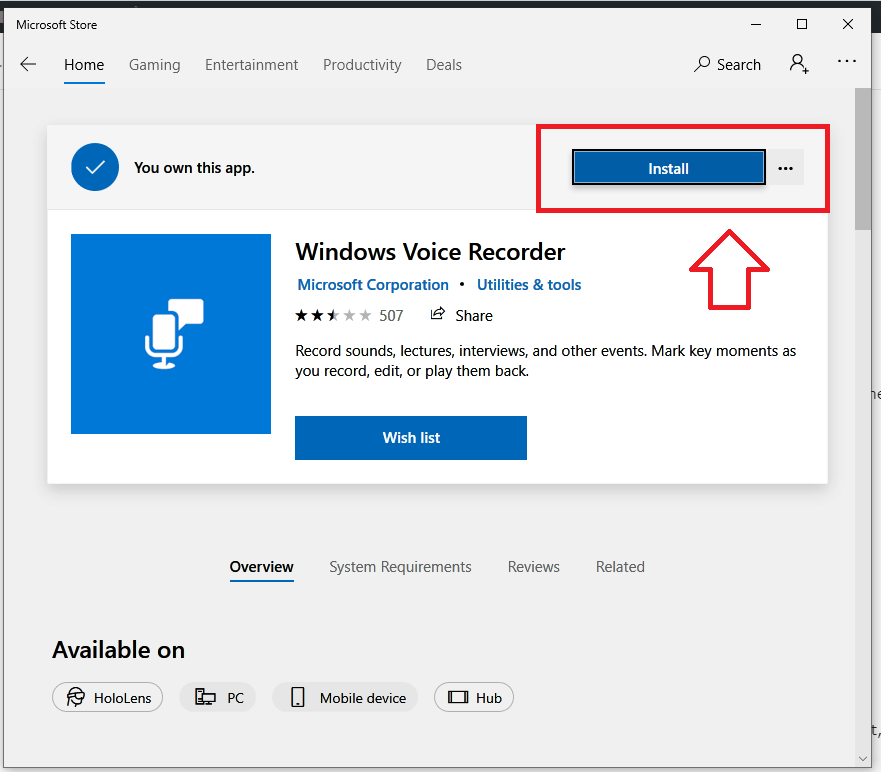
Task: Click the star rating of the app
Action: tap(333, 315)
